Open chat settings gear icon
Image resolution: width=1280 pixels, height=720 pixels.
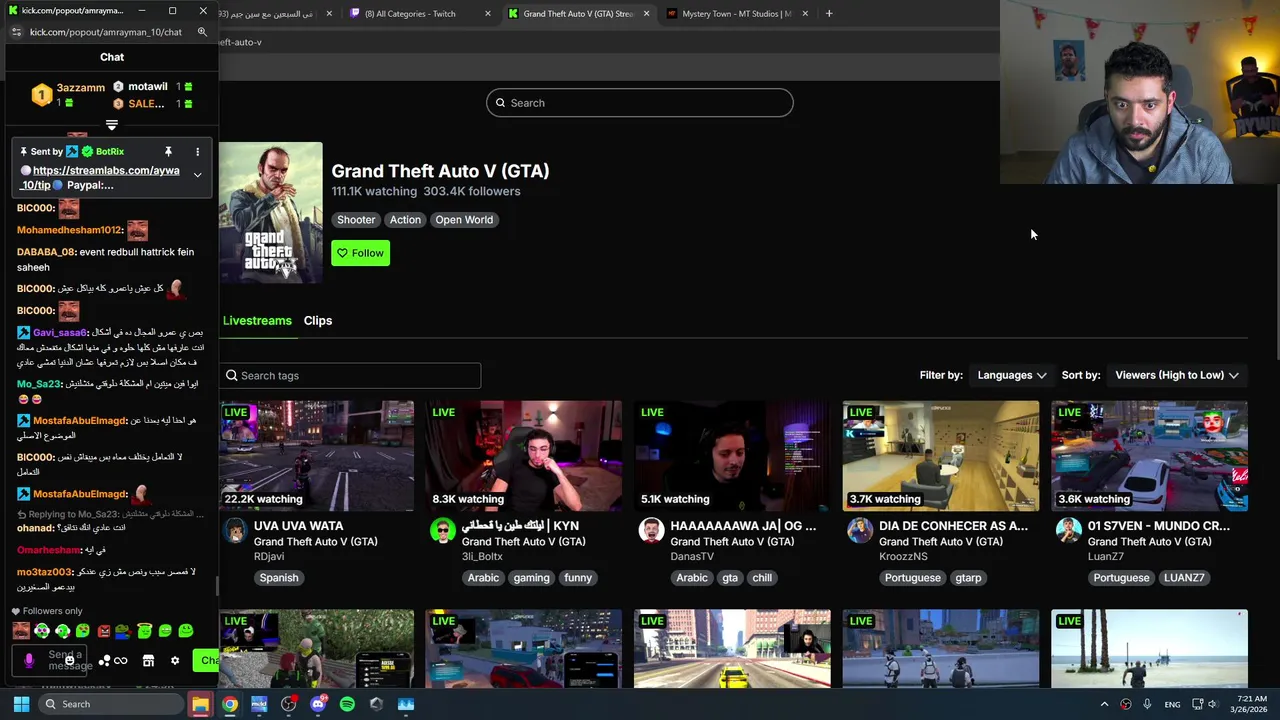[x=175, y=661]
